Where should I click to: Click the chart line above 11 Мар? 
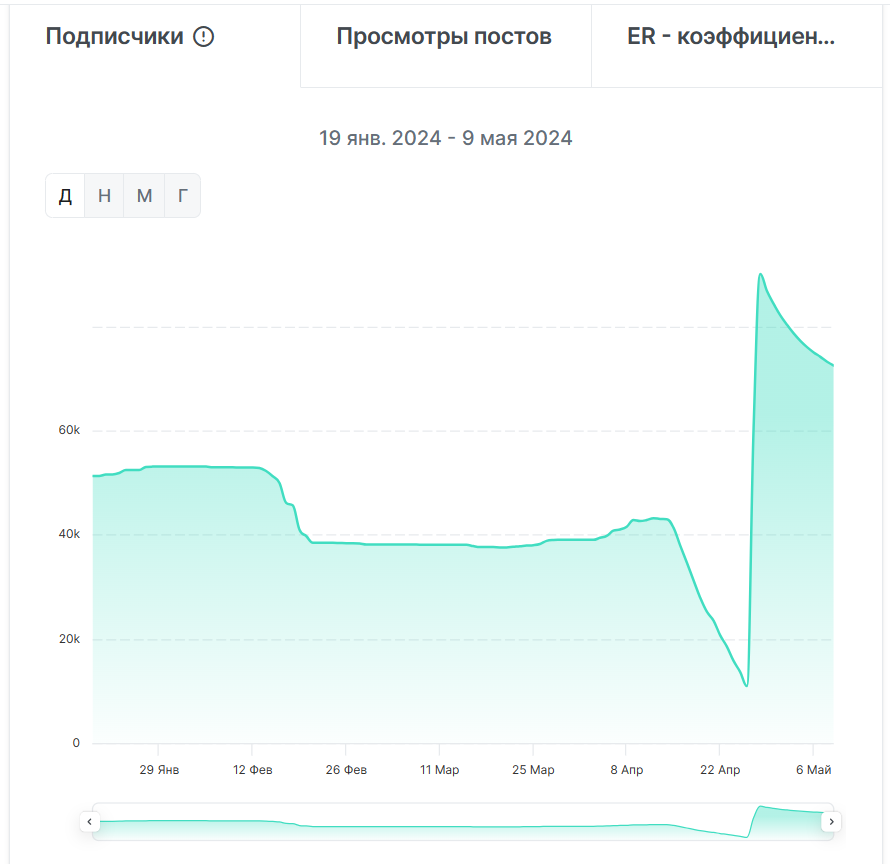coord(439,545)
